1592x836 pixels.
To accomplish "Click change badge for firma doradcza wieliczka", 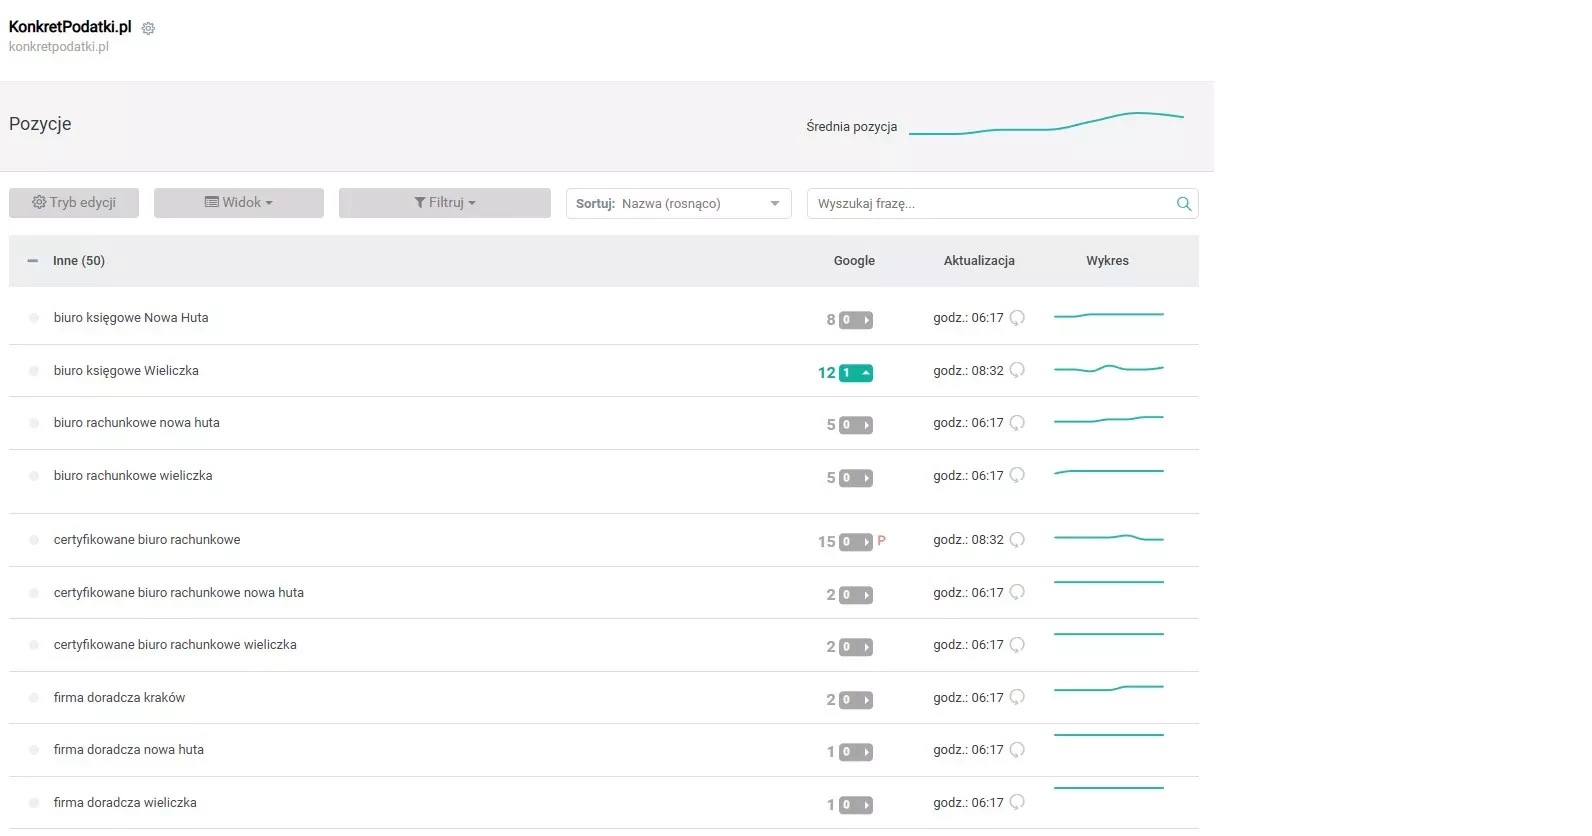I will pos(856,805).
